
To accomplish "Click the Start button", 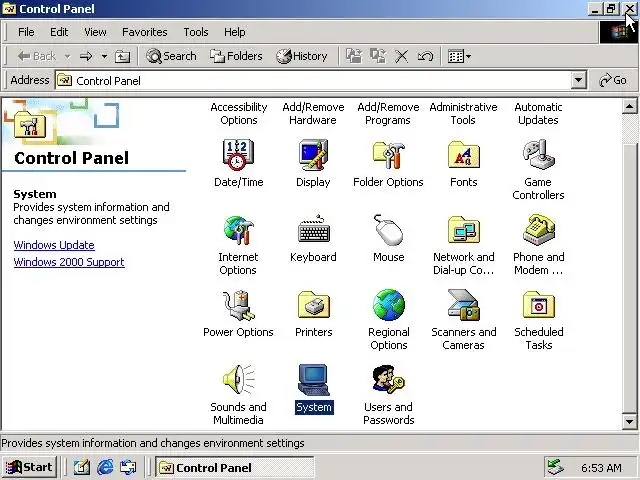I will (29, 467).
